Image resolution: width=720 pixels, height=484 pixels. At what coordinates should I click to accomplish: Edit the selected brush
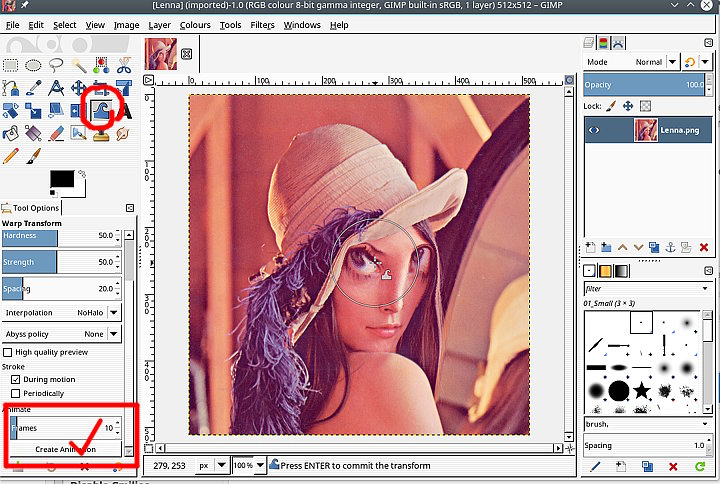point(595,467)
